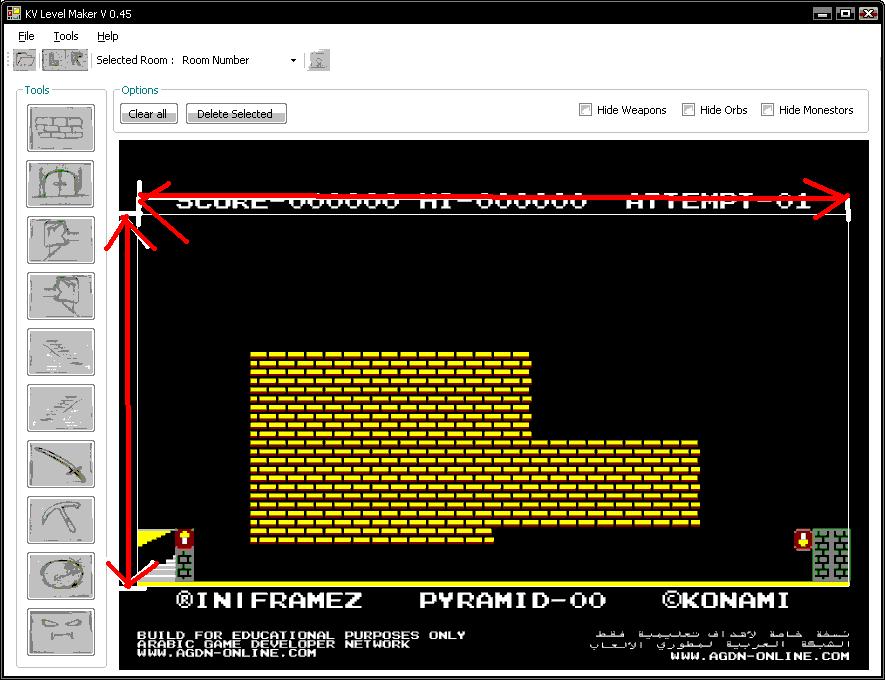Select the arched door tool

[60, 183]
